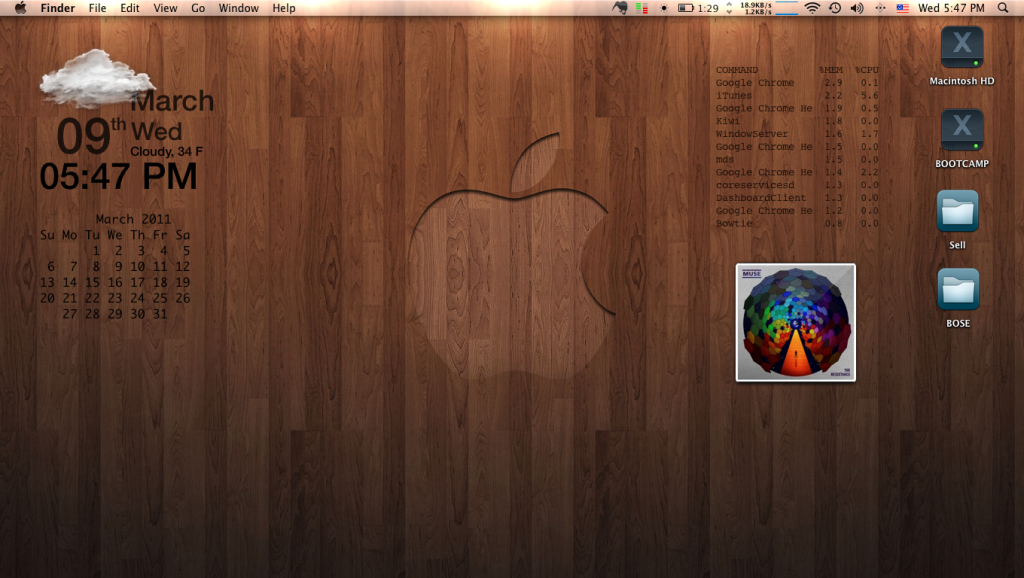Click the Wed 5:47 PM menu bar clock
The image size is (1024, 578).
[951, 8]
